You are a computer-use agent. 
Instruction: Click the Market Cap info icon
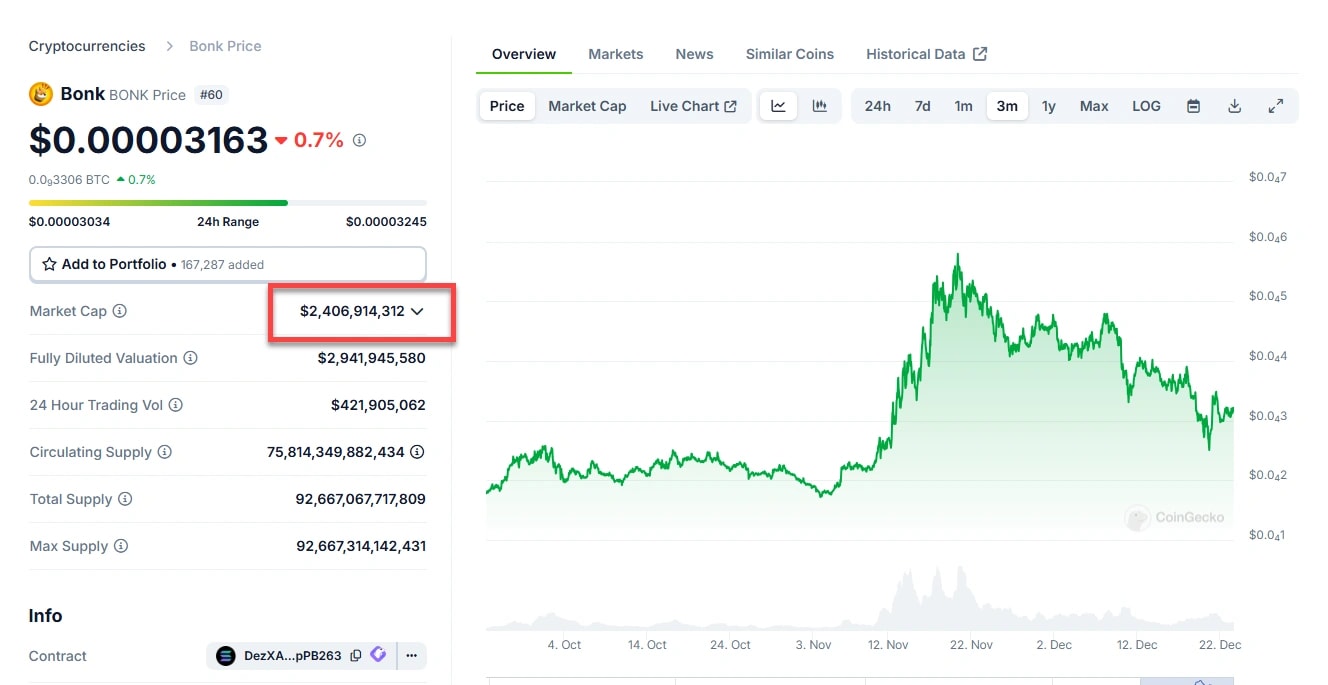pyautogui.click(x=120, y=311)
